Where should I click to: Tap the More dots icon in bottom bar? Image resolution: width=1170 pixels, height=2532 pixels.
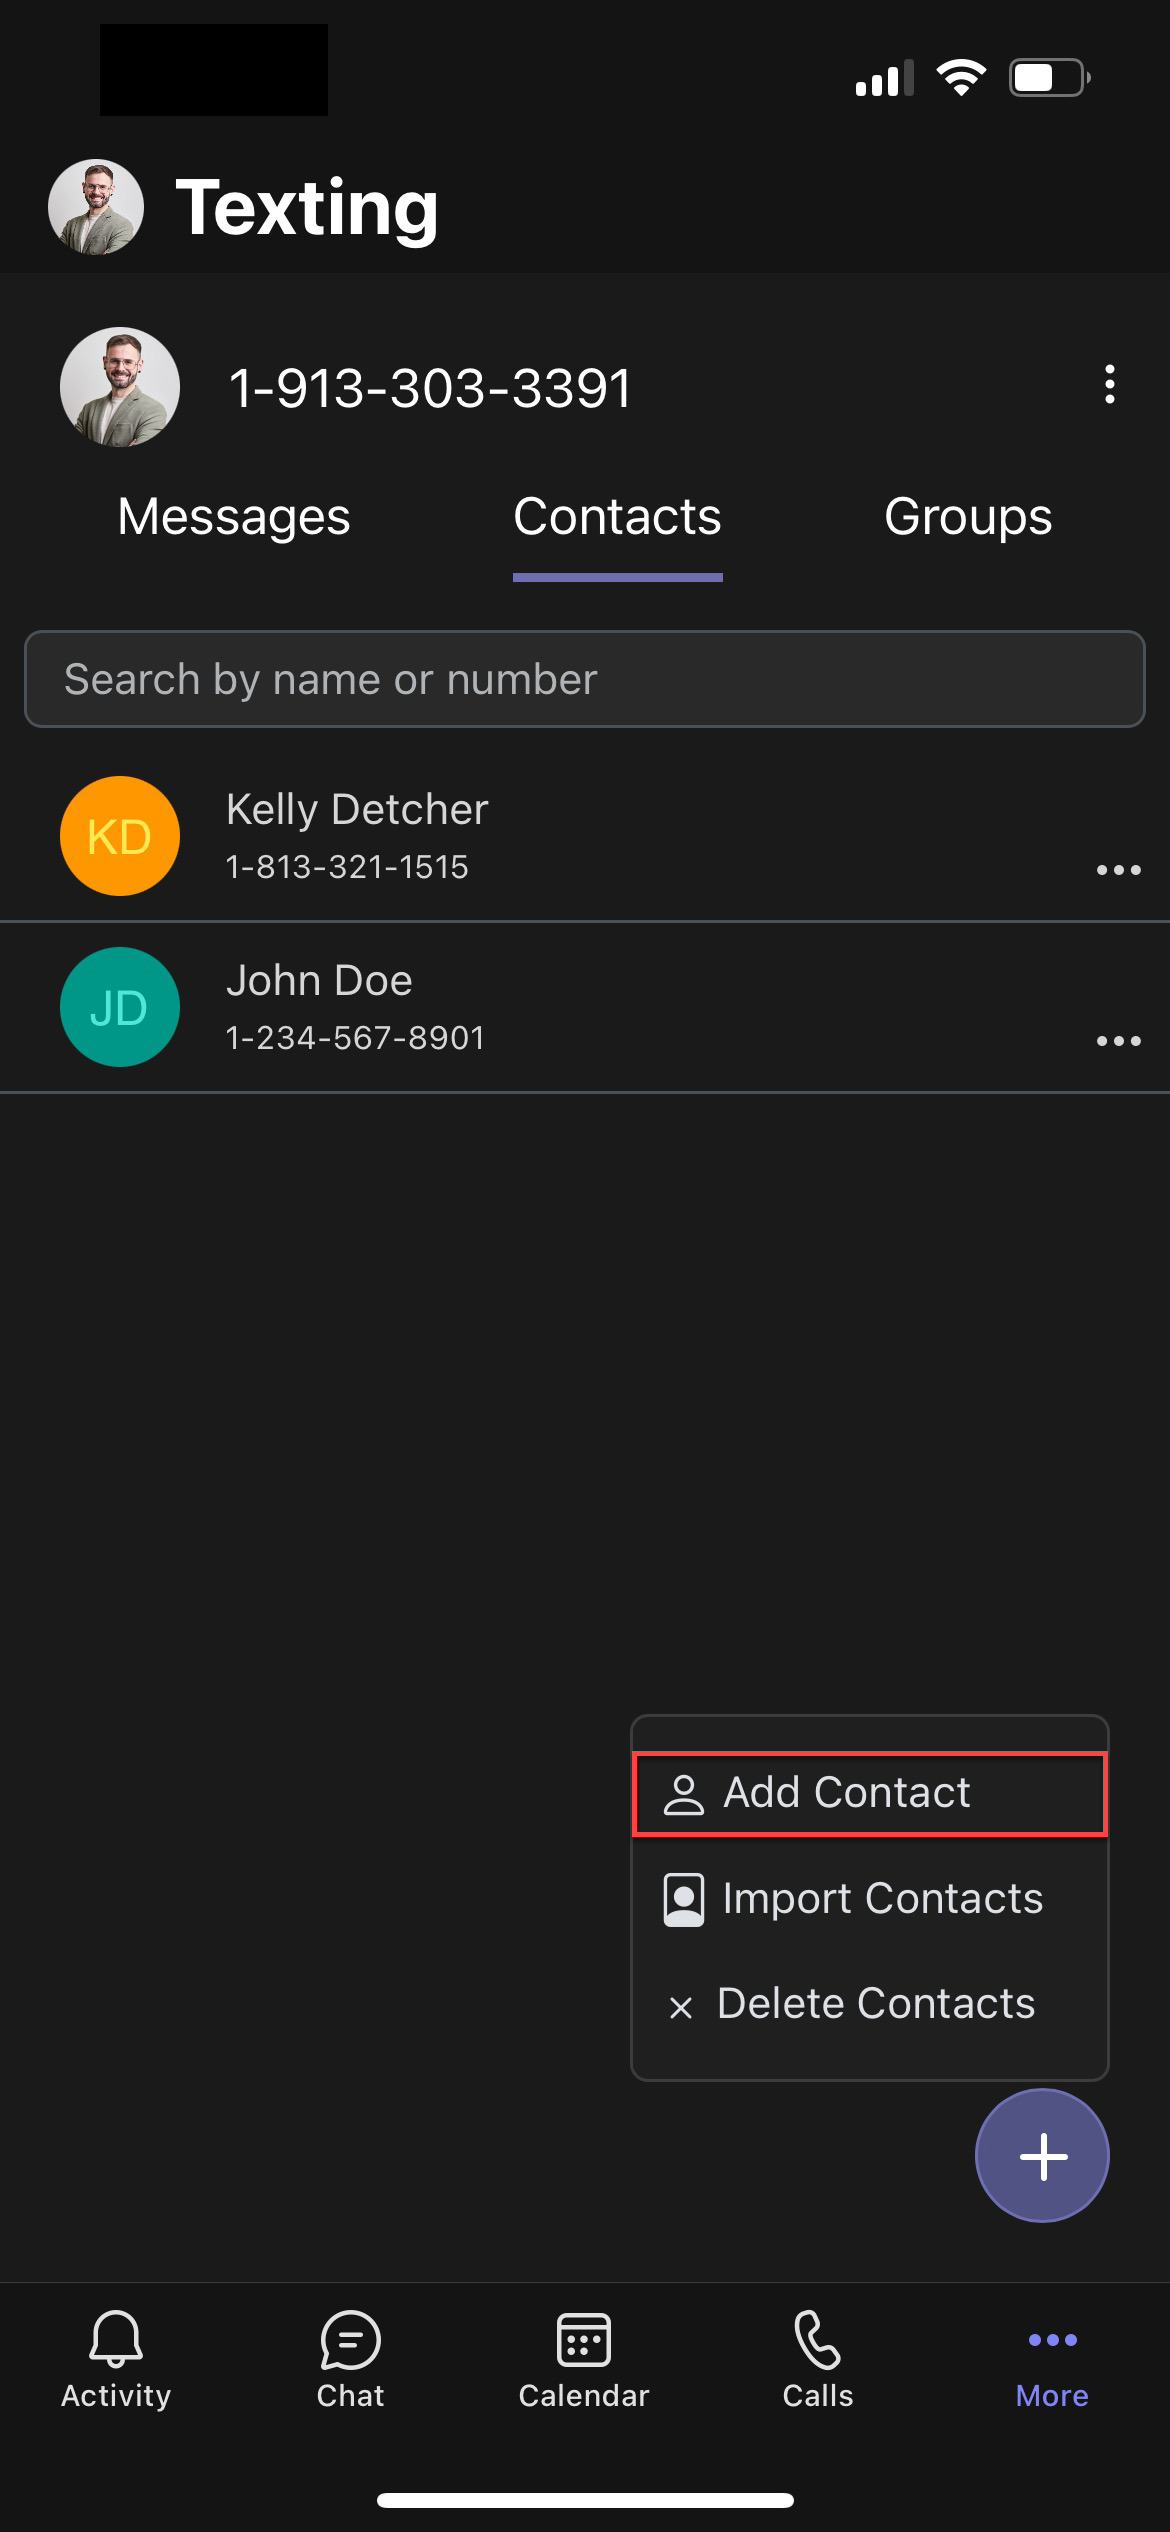1052,2339
